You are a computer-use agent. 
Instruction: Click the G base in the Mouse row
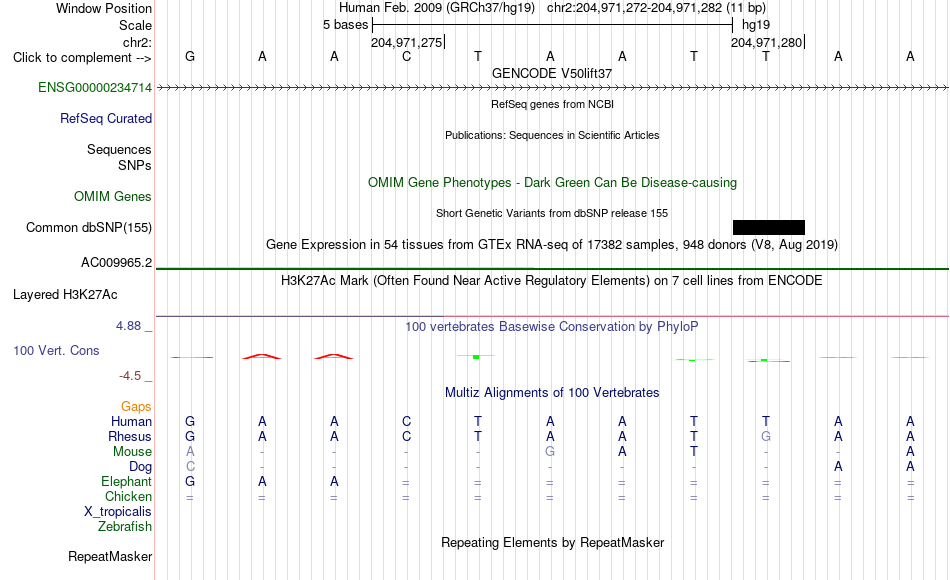click(x=550, y=452)
